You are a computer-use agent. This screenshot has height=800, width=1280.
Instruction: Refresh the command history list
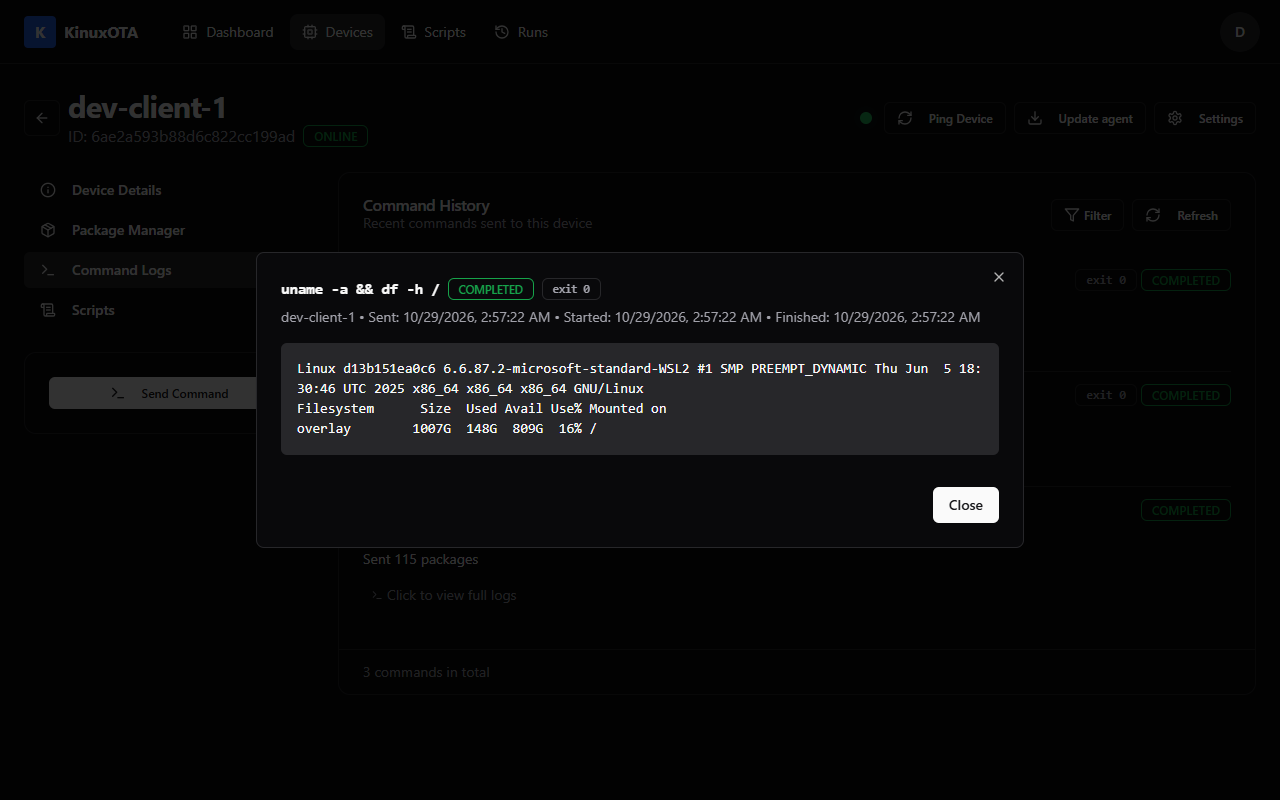pos(1181,215)
